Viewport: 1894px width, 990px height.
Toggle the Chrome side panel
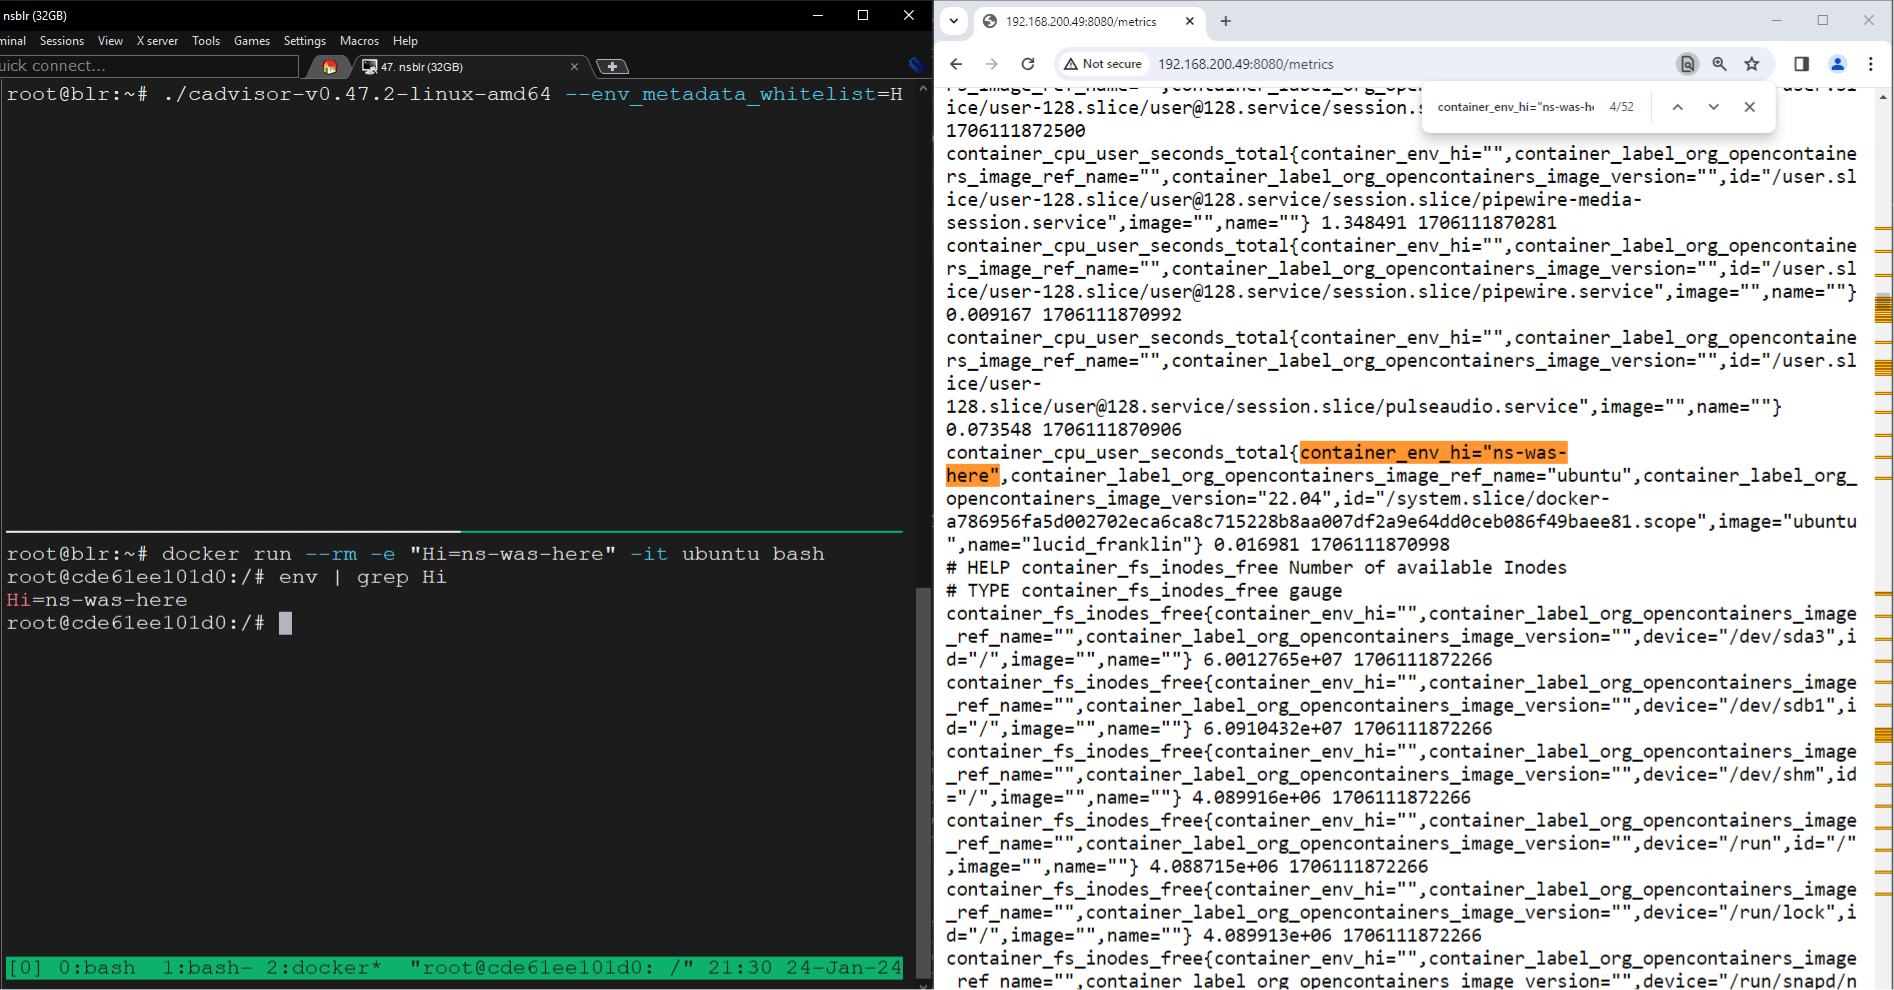(1801, 64)
